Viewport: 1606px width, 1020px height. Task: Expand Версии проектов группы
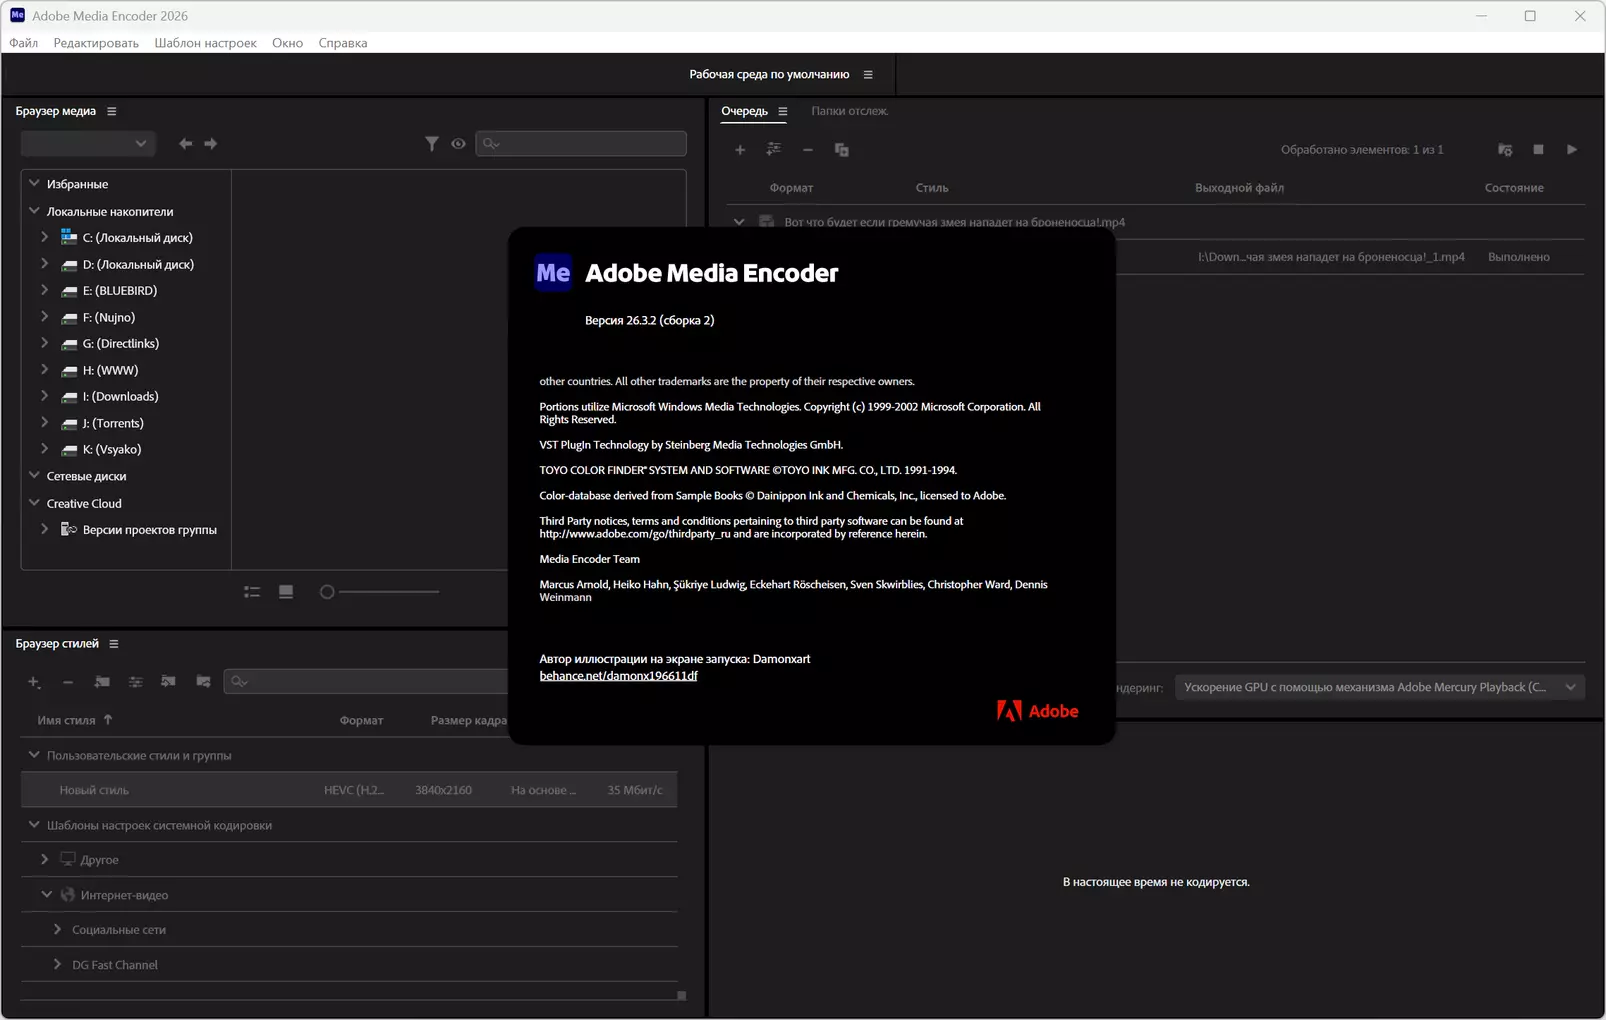point(44,529)
